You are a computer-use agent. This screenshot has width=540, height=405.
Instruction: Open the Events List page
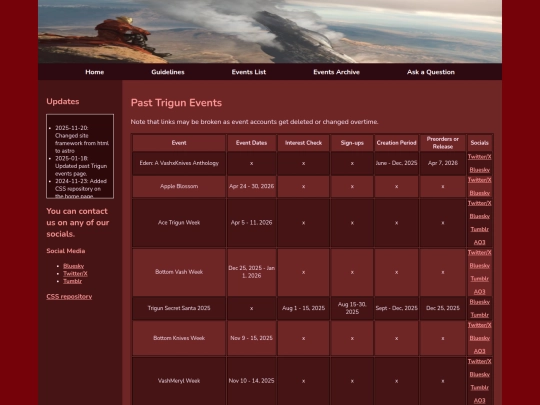(x=249, y=72)
